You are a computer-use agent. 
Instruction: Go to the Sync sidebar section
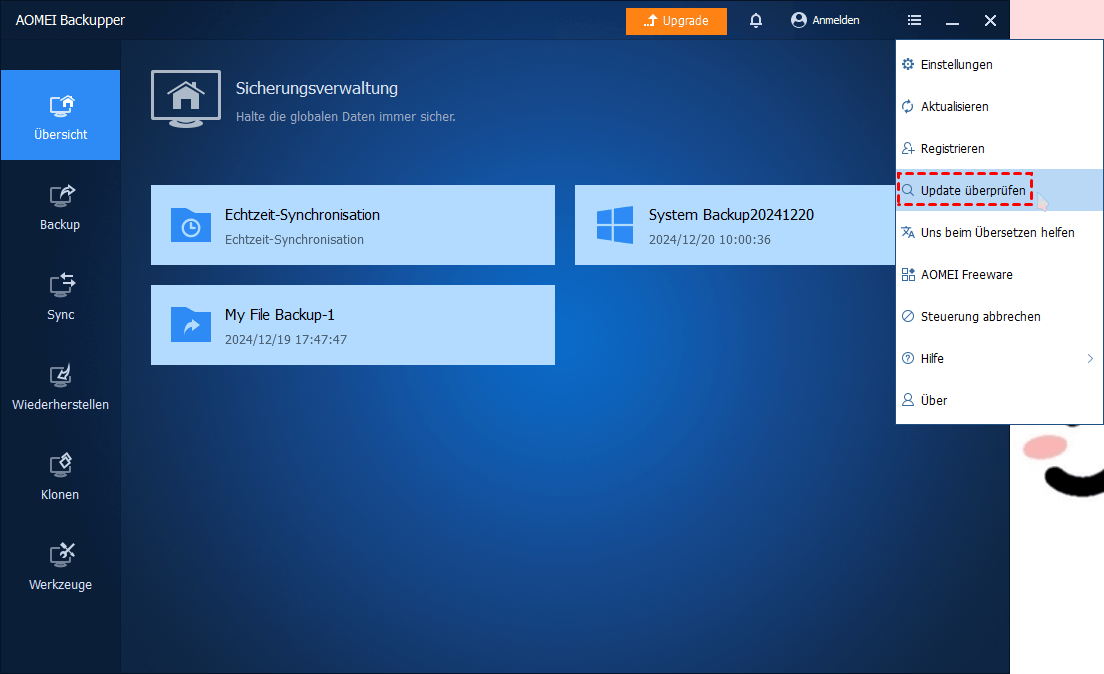click(61, 297)
